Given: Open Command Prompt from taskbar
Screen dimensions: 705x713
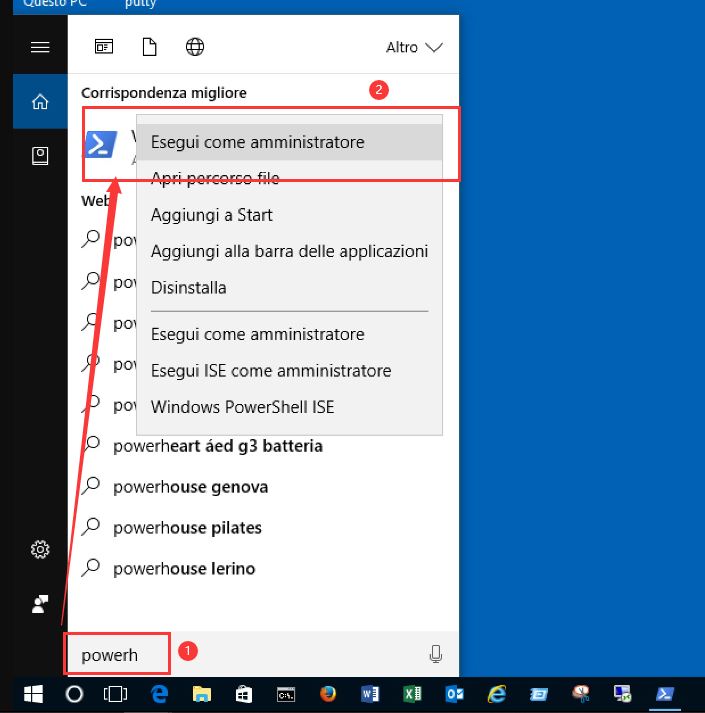Looking at the screenshot, I should click(x=286, y=694).
